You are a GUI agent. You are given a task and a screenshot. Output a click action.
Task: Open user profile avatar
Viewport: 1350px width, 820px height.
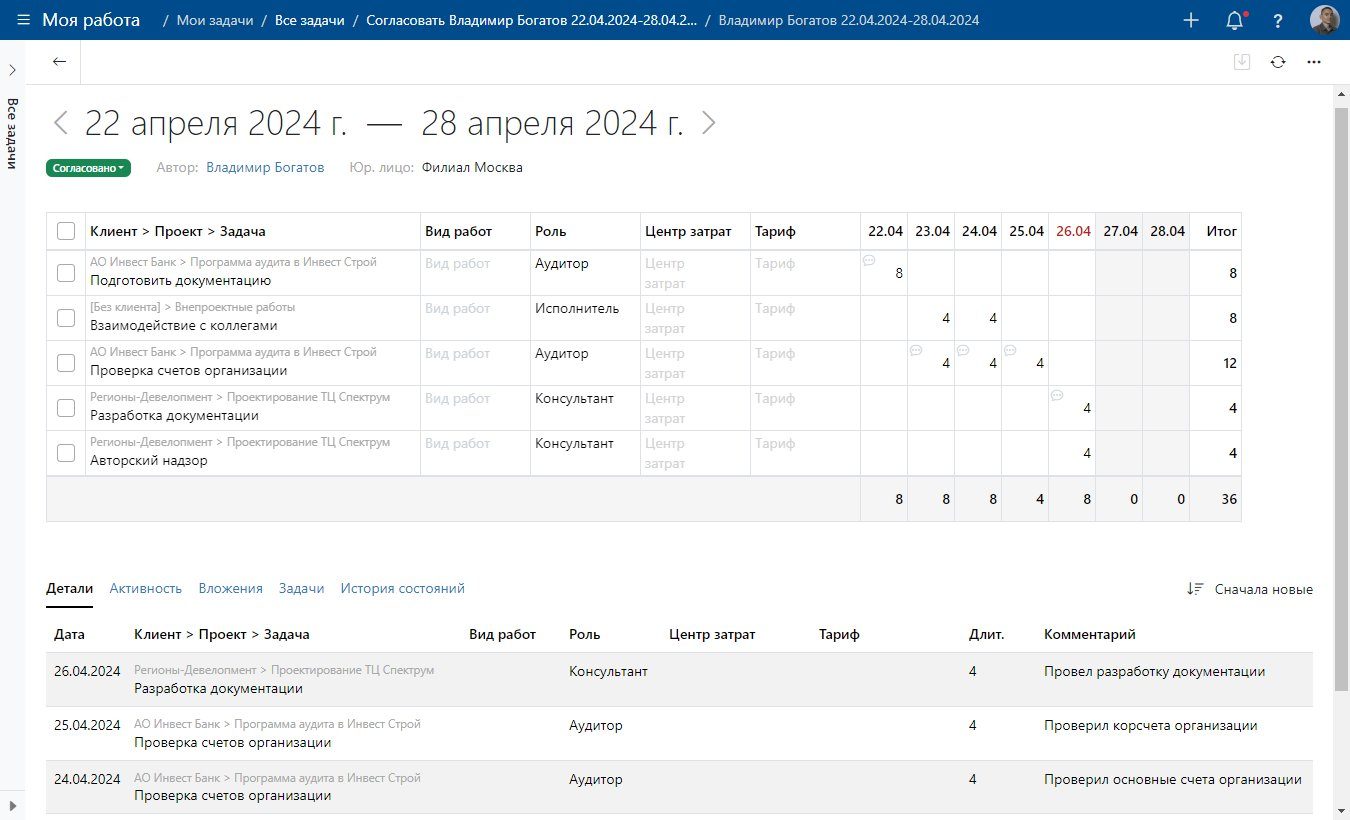click(1324, 20)
